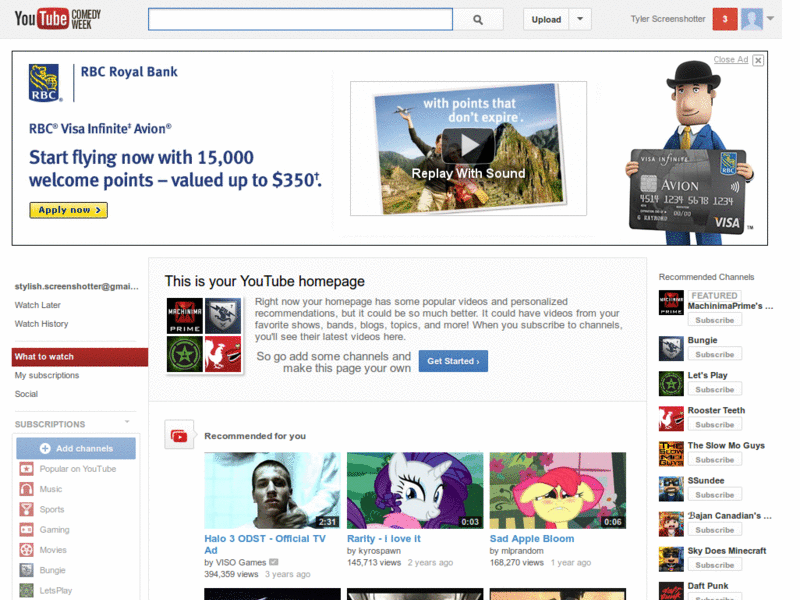The width and height of the screenshot is (800, 600).
Task: Close the ad with the X icon
Action: pos(758,60)
